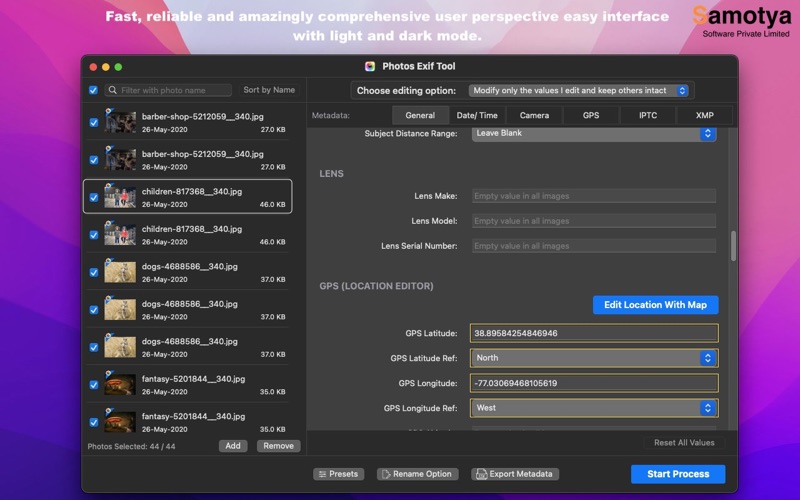The width and height of the screenshot is (800, 500).
Task: Switch to the Date/ Time tab
Action: click(477, 115)
